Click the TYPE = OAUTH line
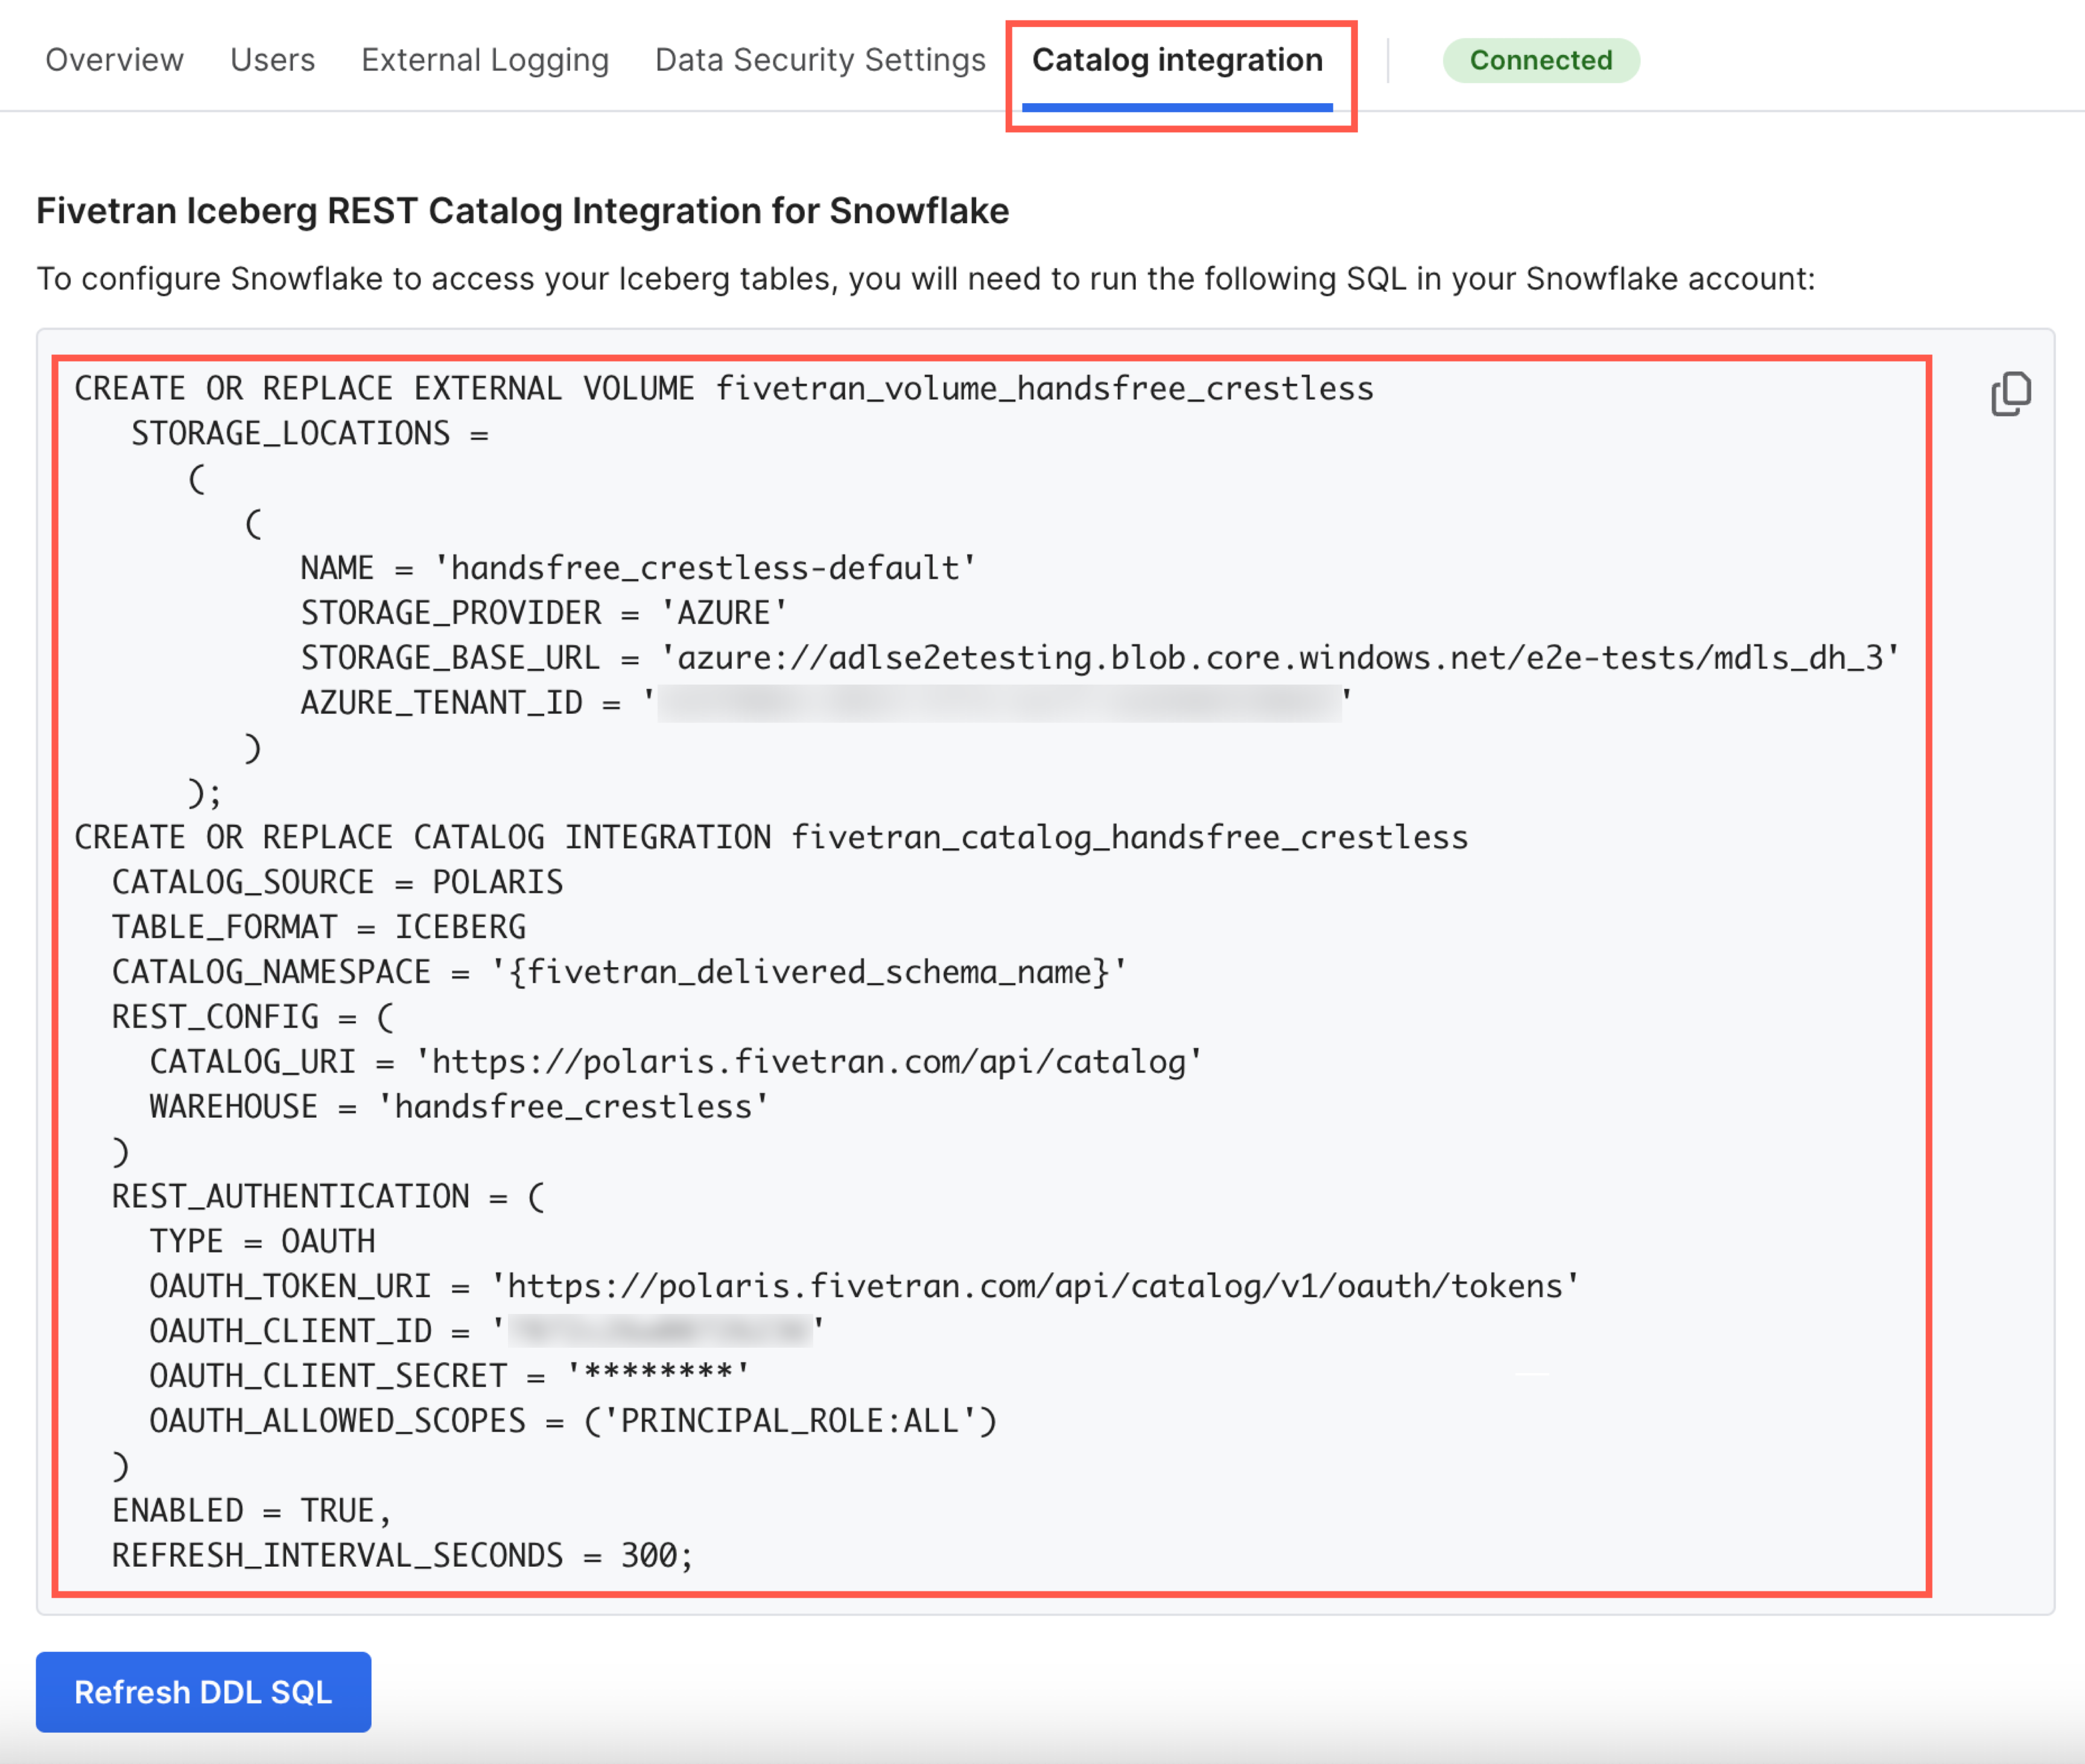Viewport: 2085px width, 1764px height. [x=262, y=1241]
